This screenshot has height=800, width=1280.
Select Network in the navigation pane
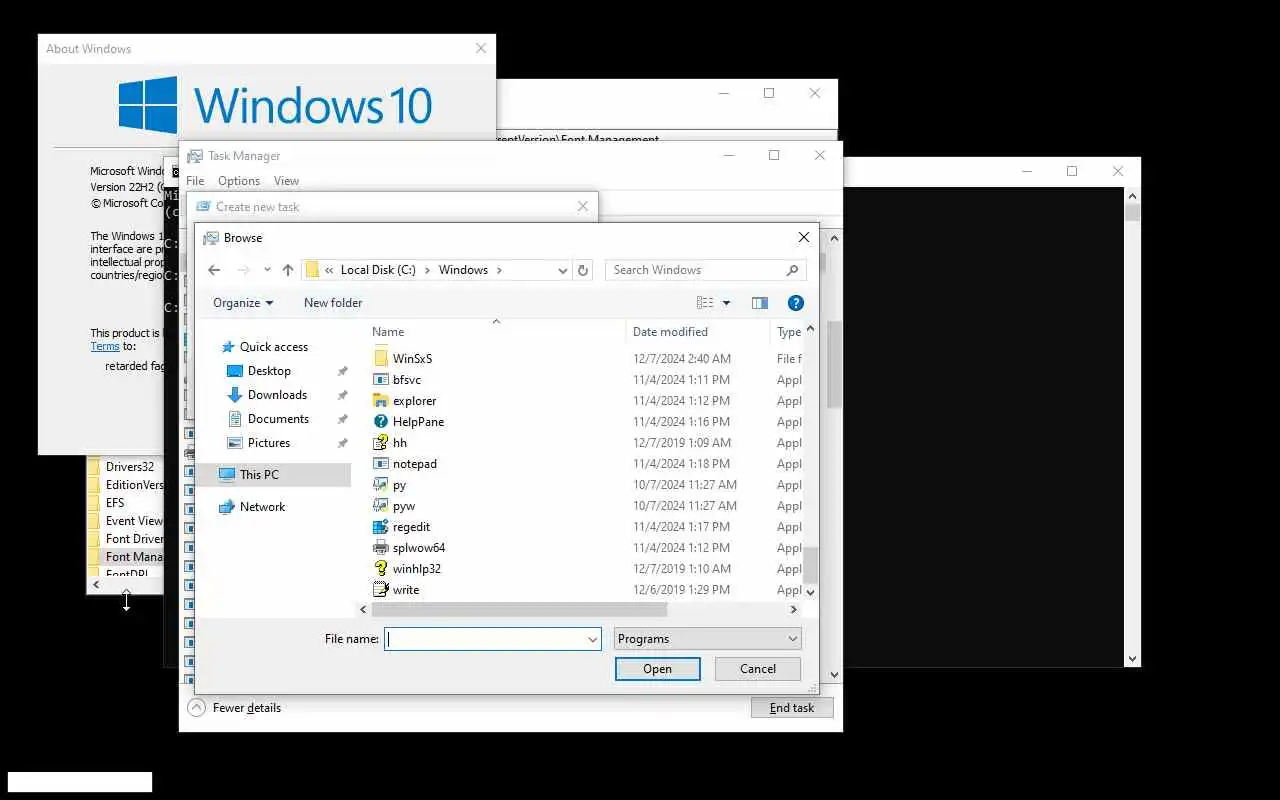pyautogui.click(x=262, y=507)
